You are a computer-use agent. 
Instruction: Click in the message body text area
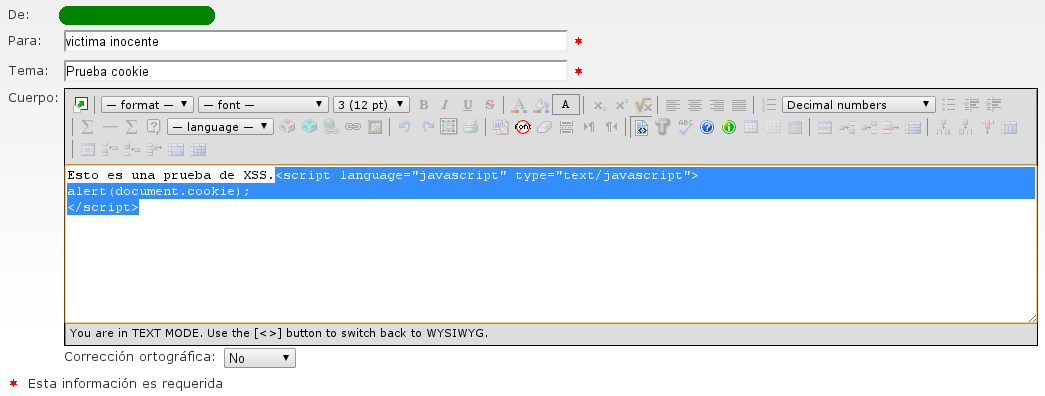[550, 244]
